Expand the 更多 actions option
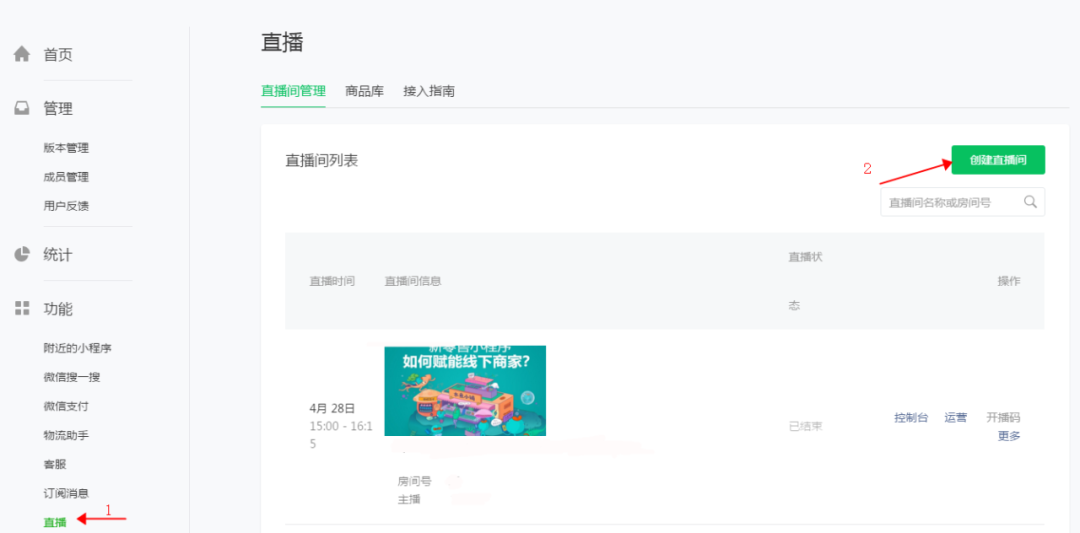1080x533 pixels. 1008,436
